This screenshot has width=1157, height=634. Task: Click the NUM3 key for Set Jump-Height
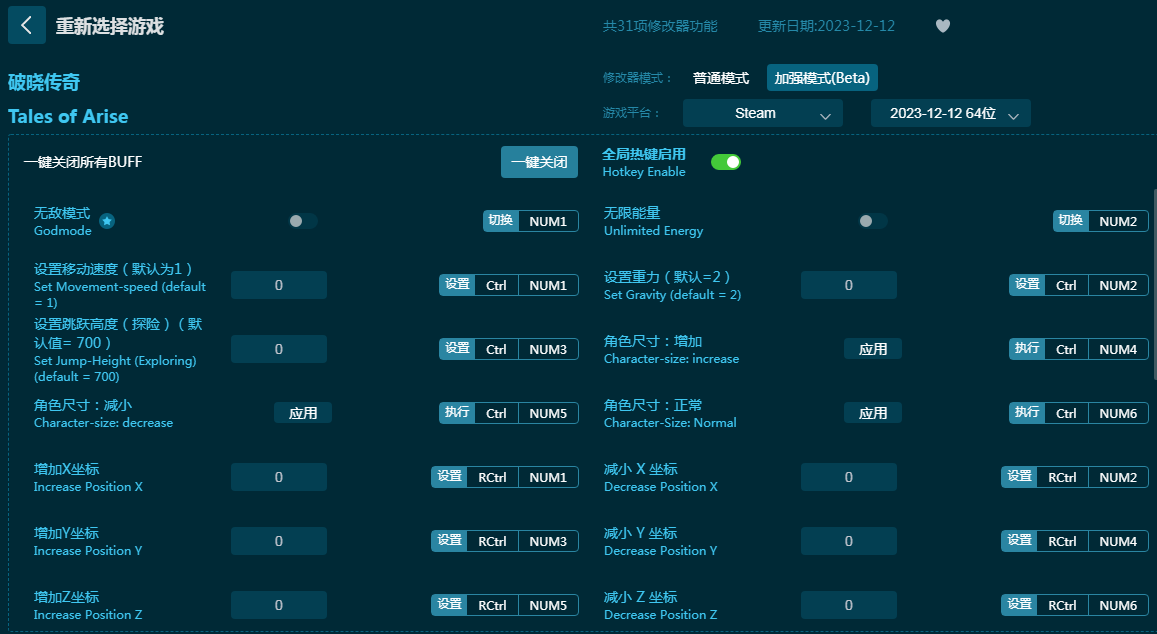(548, 350)
